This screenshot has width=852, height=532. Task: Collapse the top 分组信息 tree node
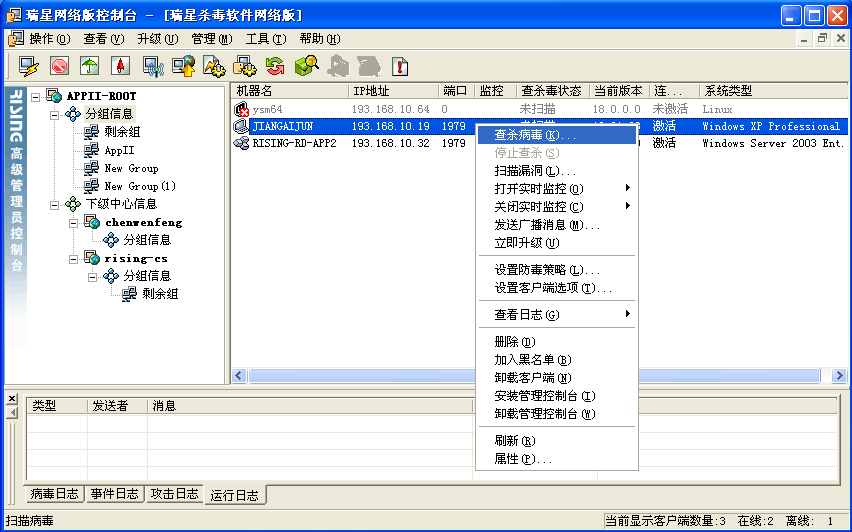click(x=54, y=115)
